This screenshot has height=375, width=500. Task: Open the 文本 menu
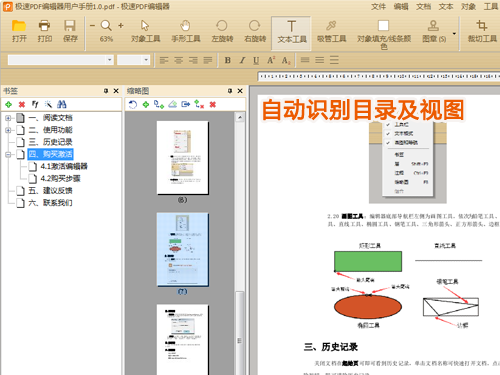pyautogui.click(x=446, y=7)
